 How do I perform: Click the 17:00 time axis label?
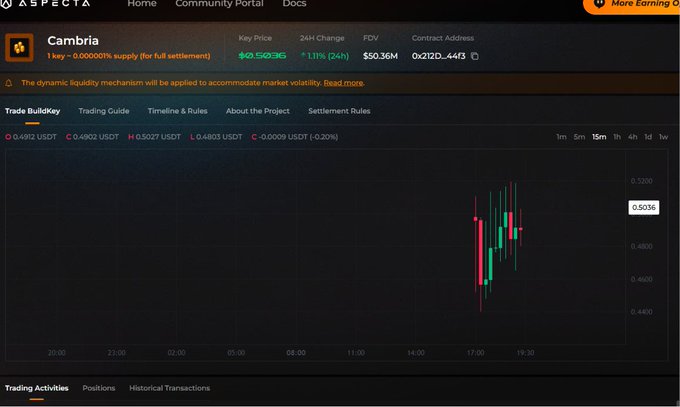click(476, 353)
